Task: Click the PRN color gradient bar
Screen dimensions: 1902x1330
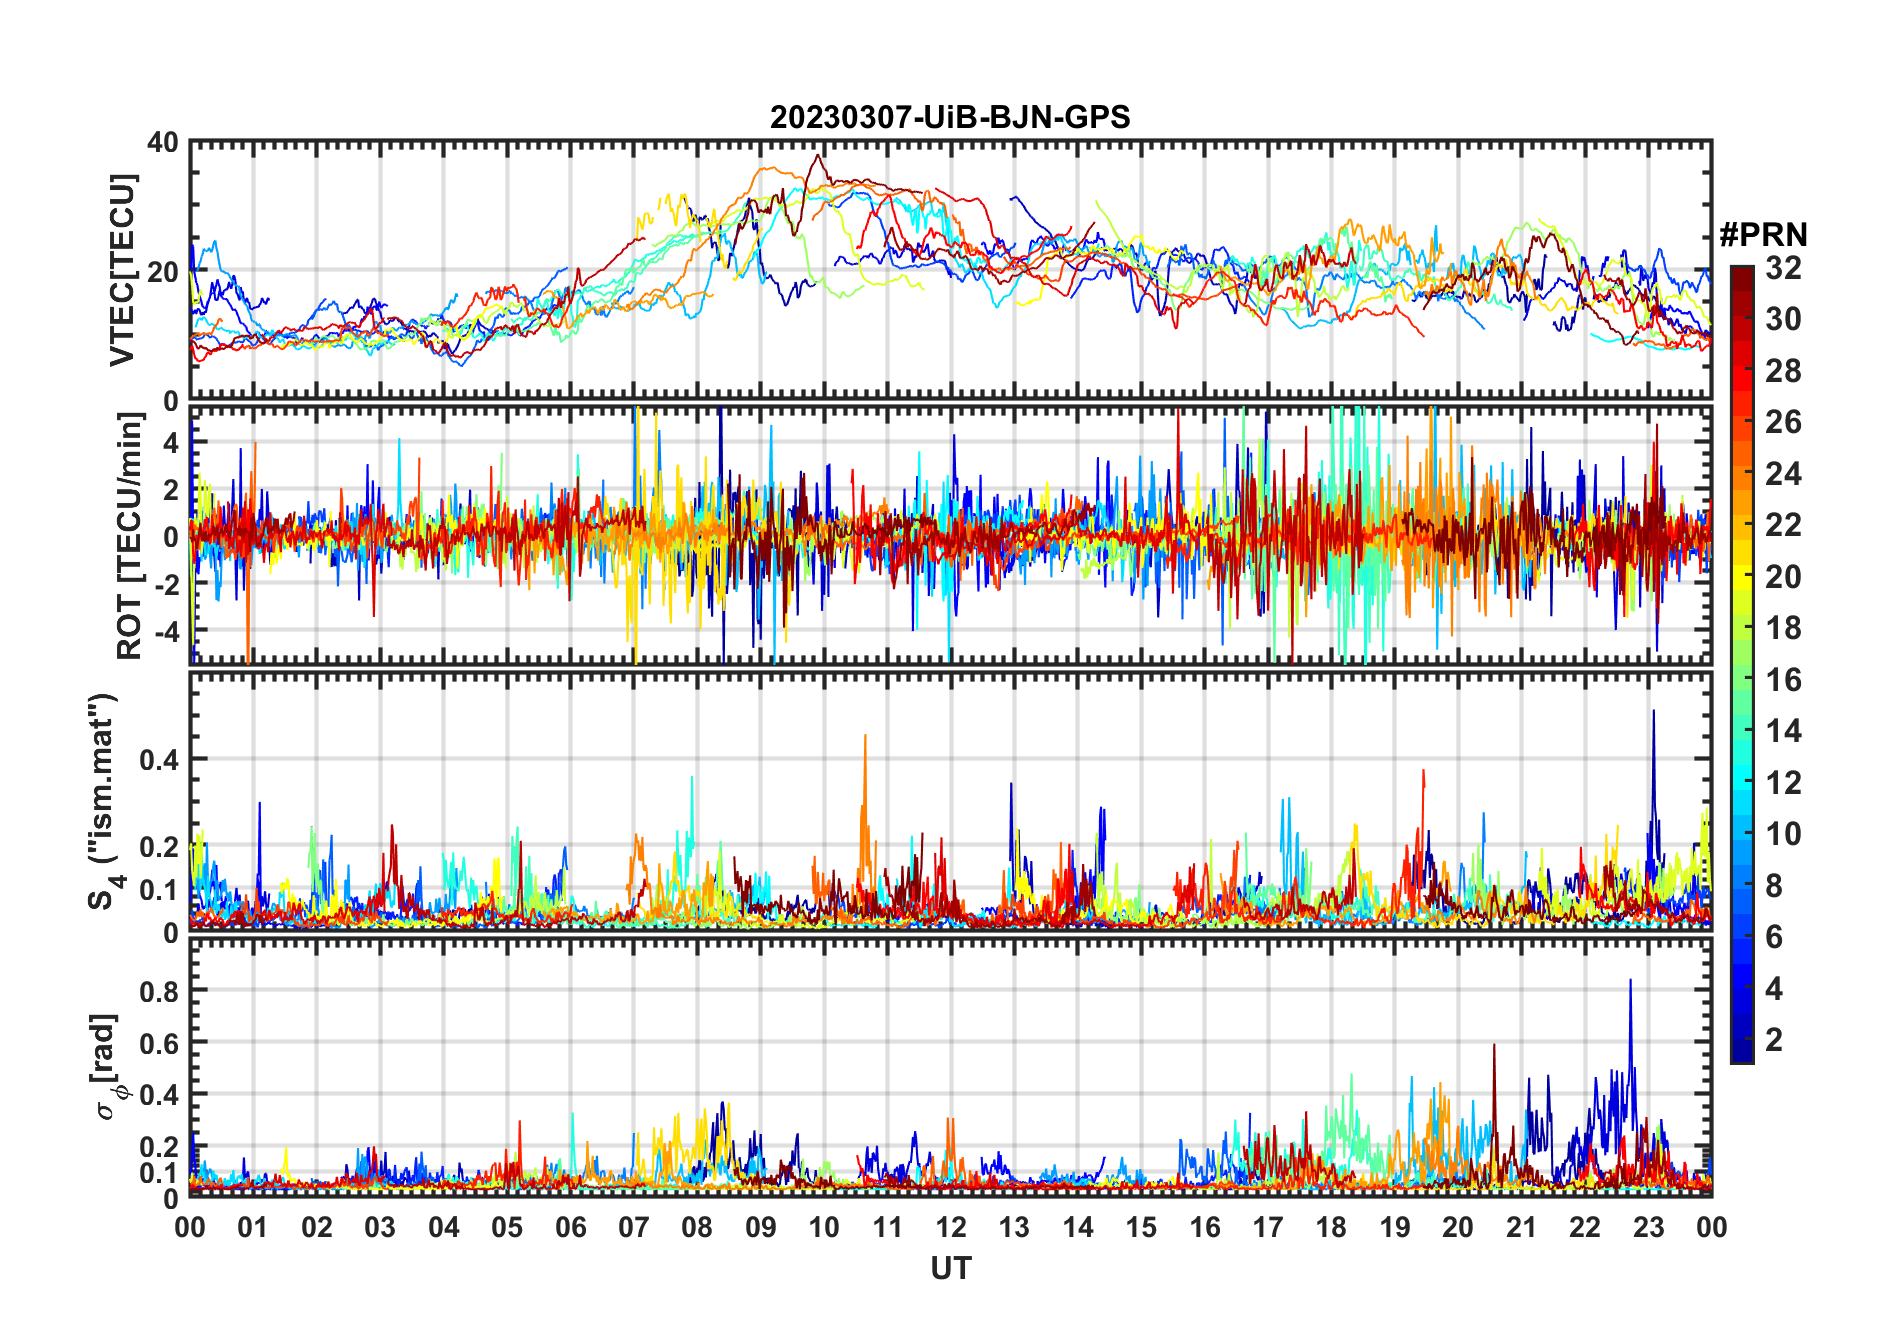Action: 1742,664
